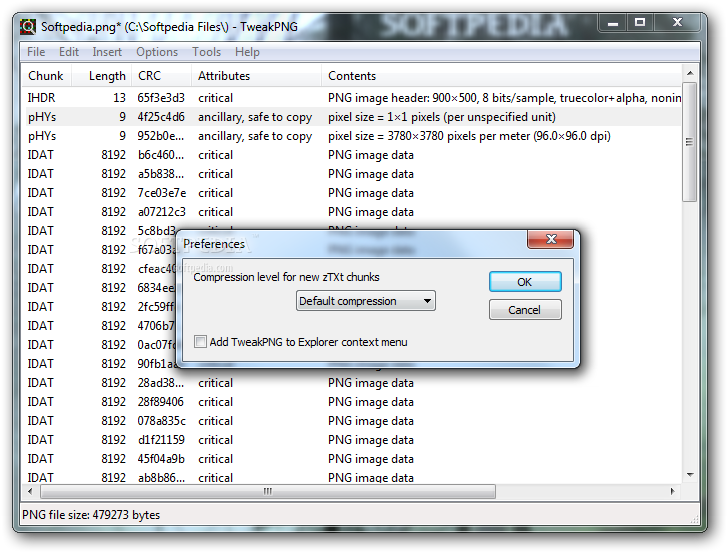Confirm preferences with OK button
The image size is (728, 553).
[525, 282]
